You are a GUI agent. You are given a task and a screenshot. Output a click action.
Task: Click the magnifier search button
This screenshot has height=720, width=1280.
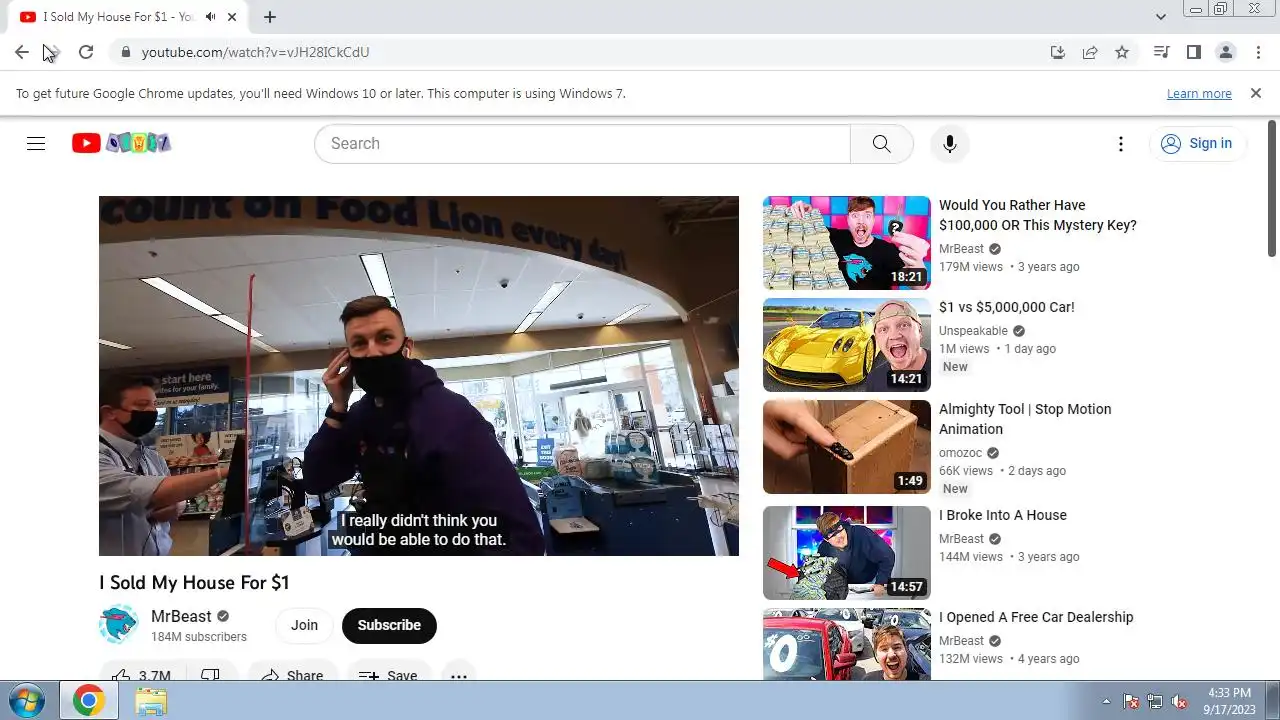[x=881, y=143]
